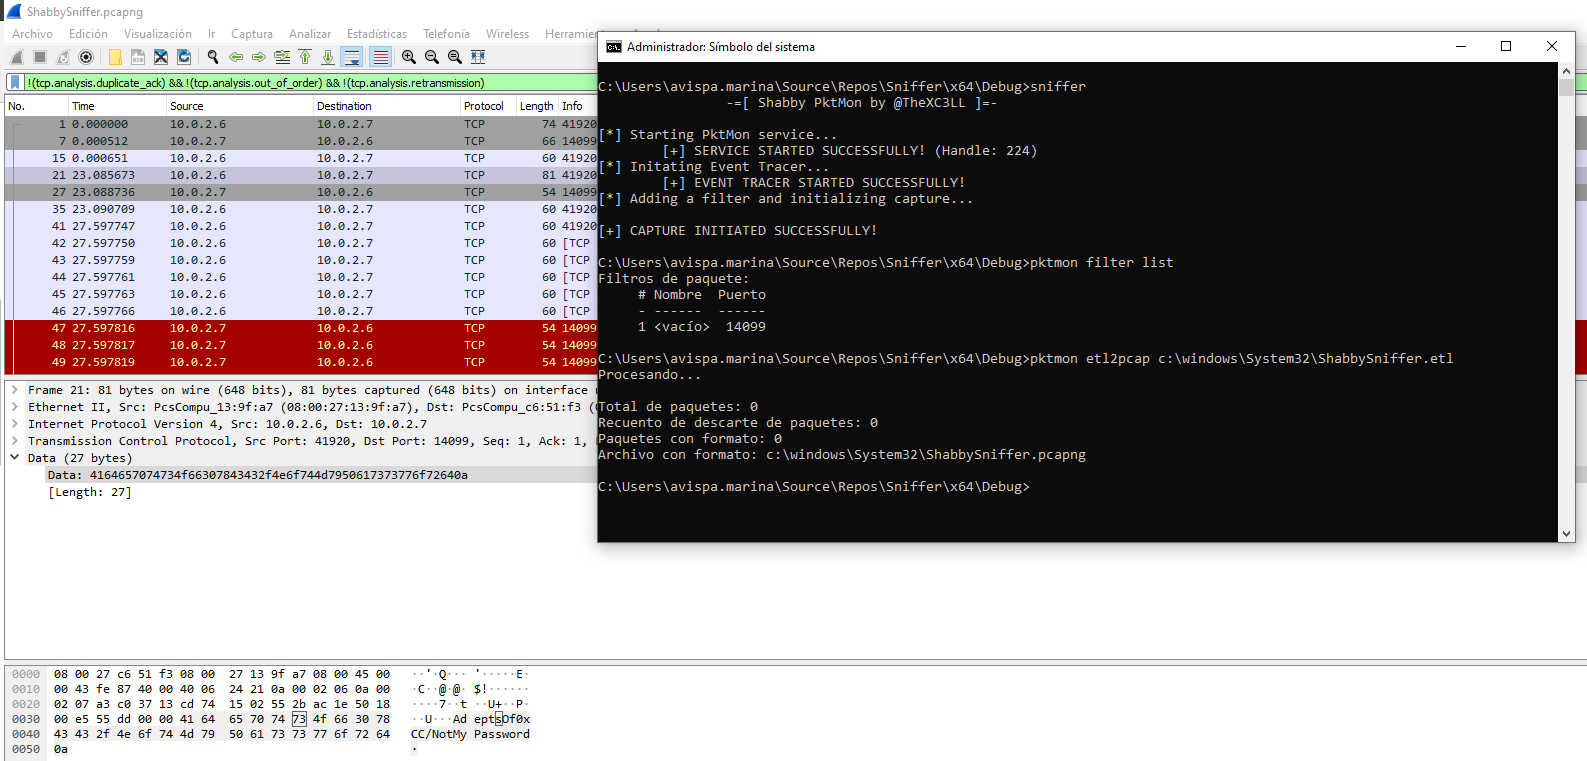Expand Internet Protocol Version 4 row

coord(15,424)
